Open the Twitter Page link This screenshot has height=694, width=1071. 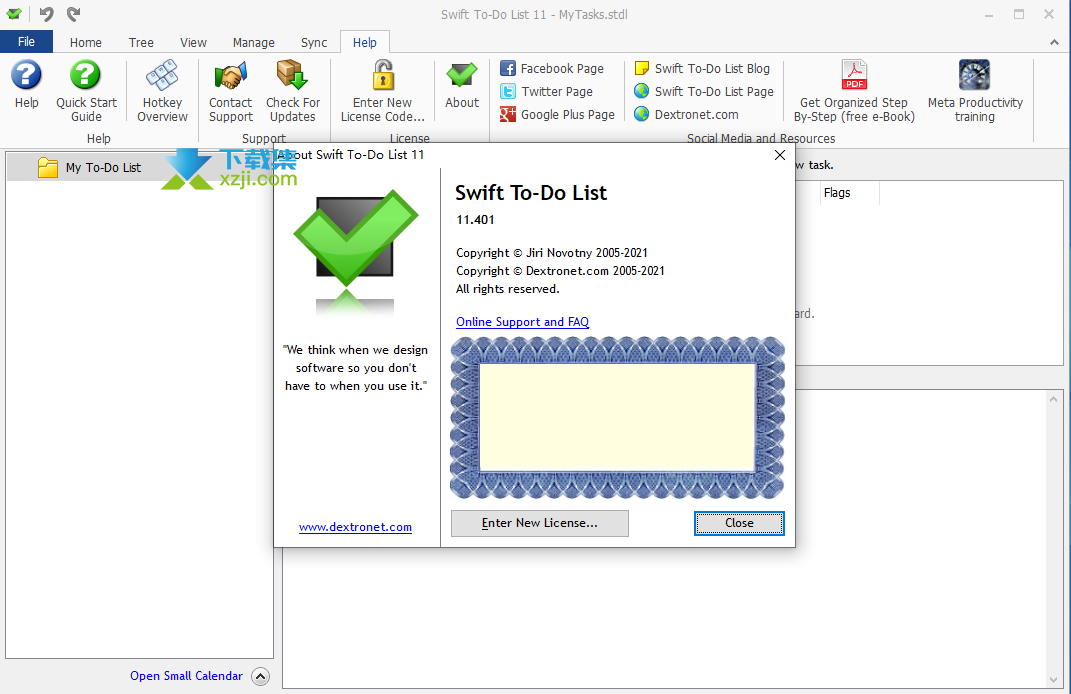pyautogui.click(x=546, y=92)
